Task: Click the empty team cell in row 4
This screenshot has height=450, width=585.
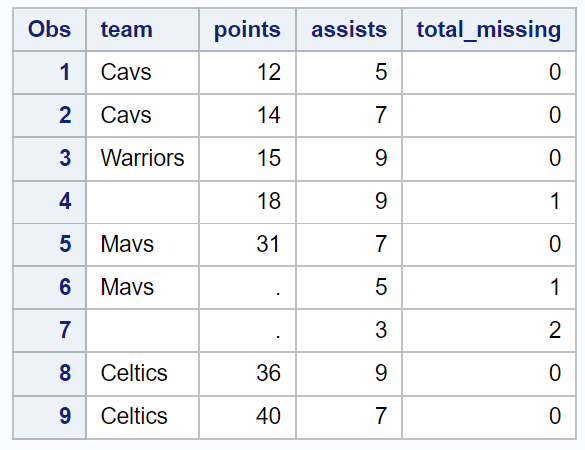Action: tap(143, 201)
